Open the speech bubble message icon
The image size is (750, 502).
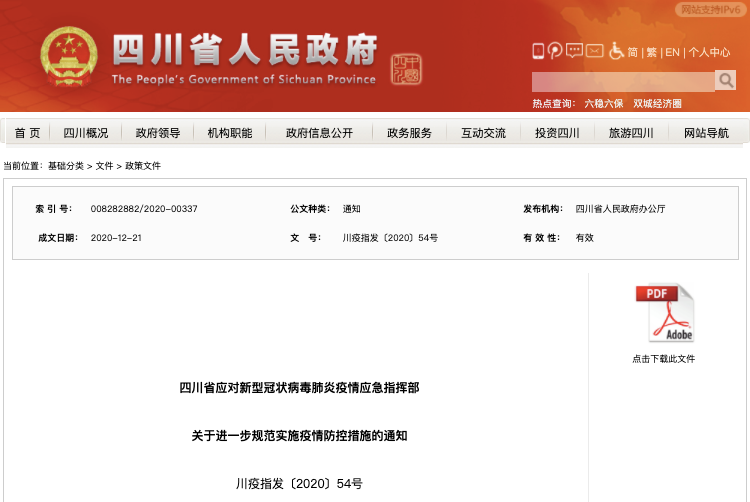pyautogui.click(x=574, y=51)
